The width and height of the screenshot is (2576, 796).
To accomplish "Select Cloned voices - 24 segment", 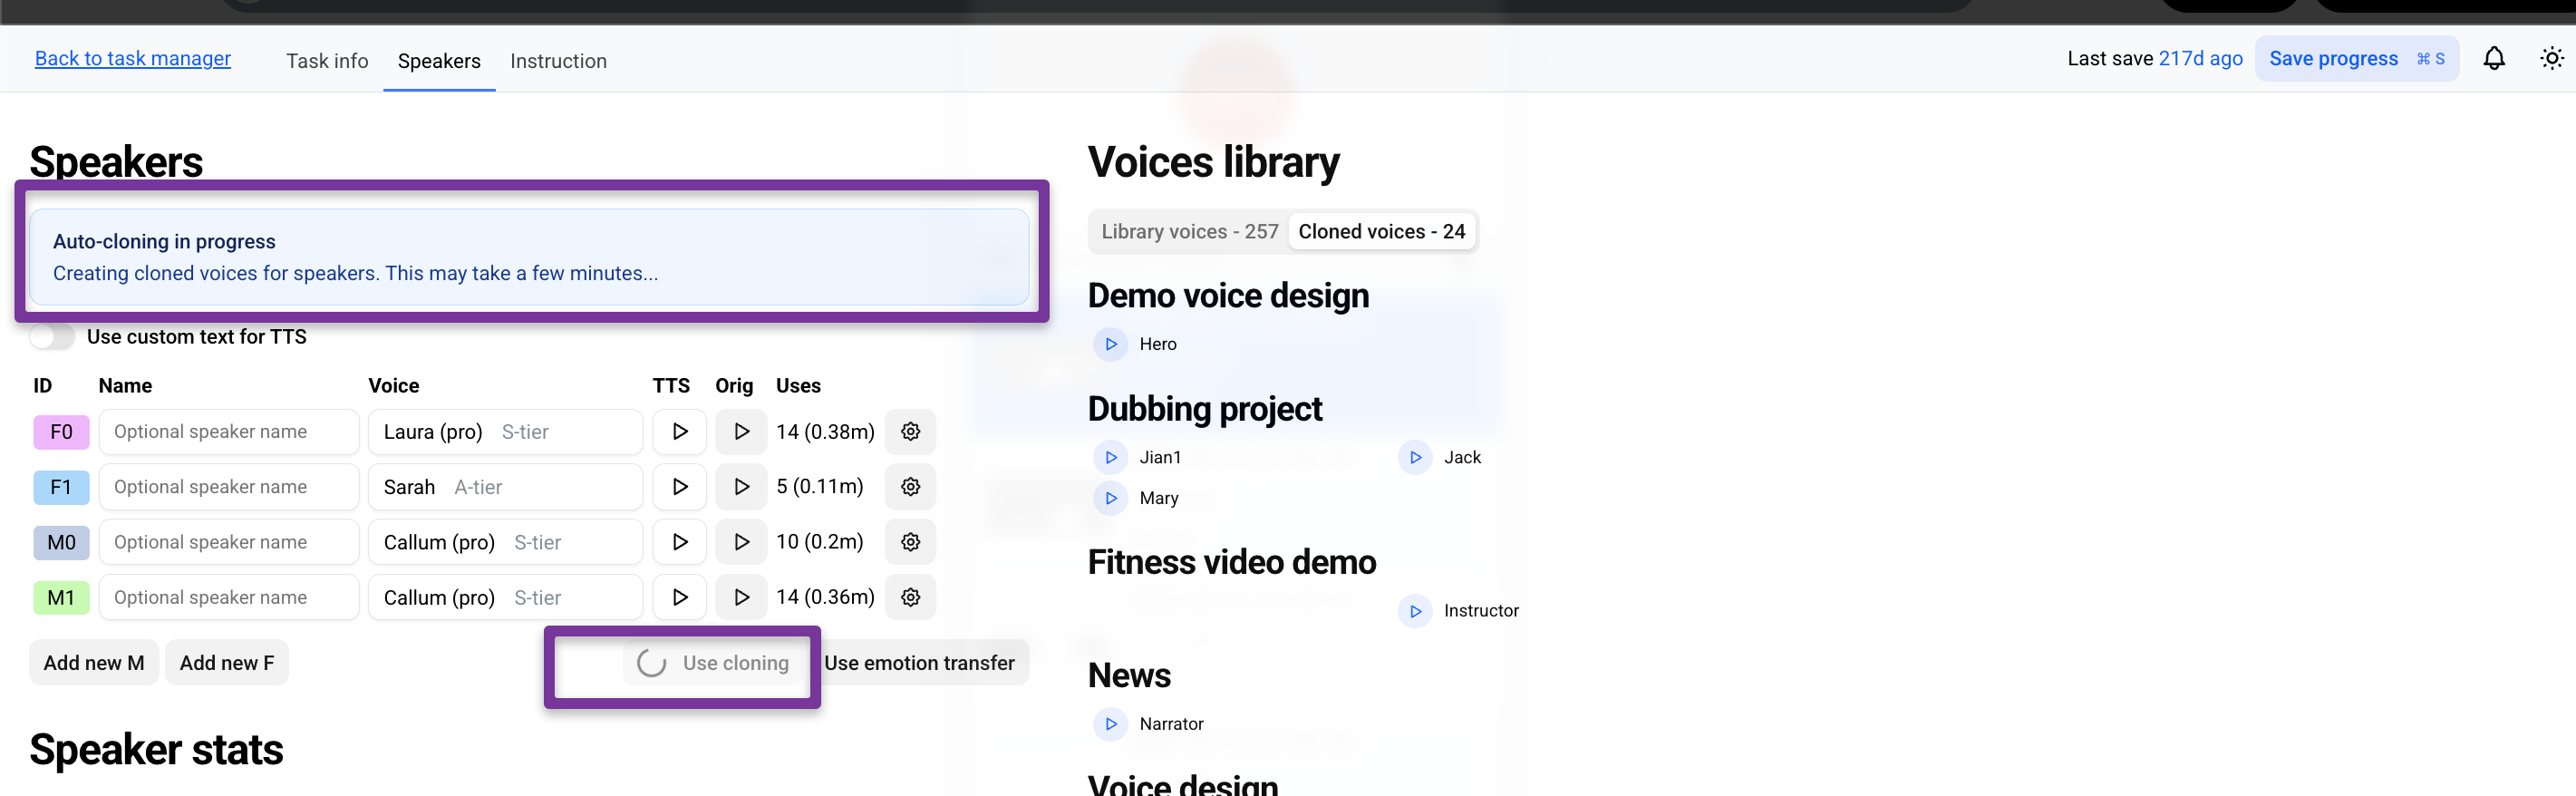I will tap(1381, 232).
